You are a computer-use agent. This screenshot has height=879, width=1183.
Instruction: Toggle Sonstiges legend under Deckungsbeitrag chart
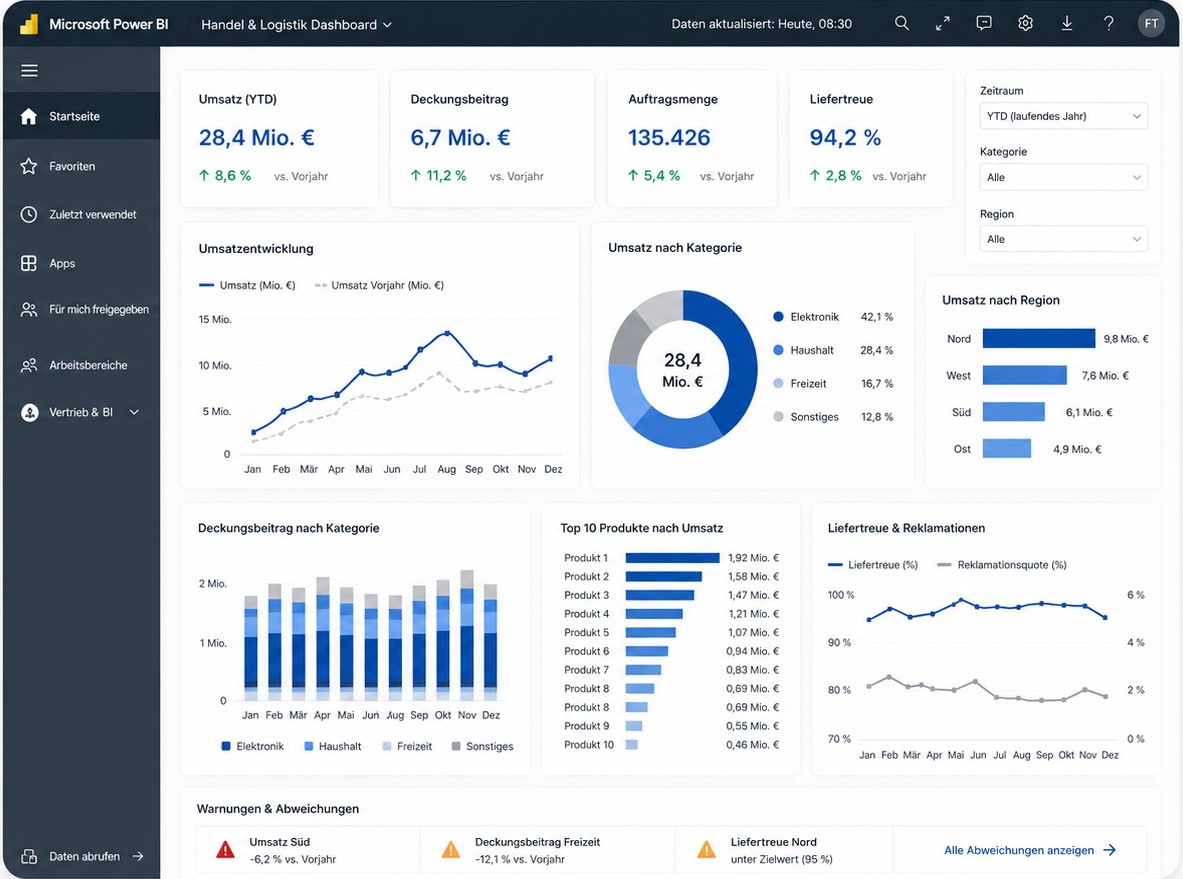click(482, 746)
